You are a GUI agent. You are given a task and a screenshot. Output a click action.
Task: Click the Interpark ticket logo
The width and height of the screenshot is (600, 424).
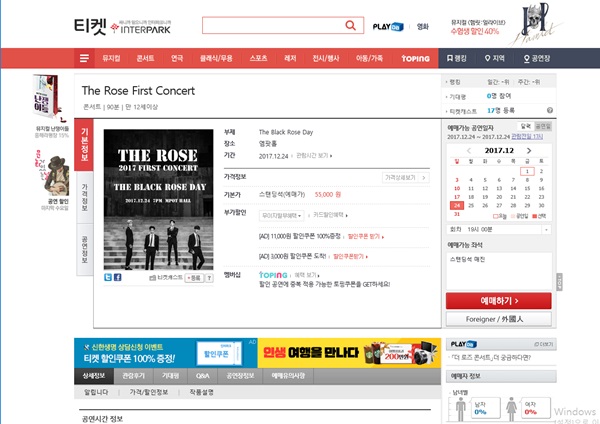point(122,27)
